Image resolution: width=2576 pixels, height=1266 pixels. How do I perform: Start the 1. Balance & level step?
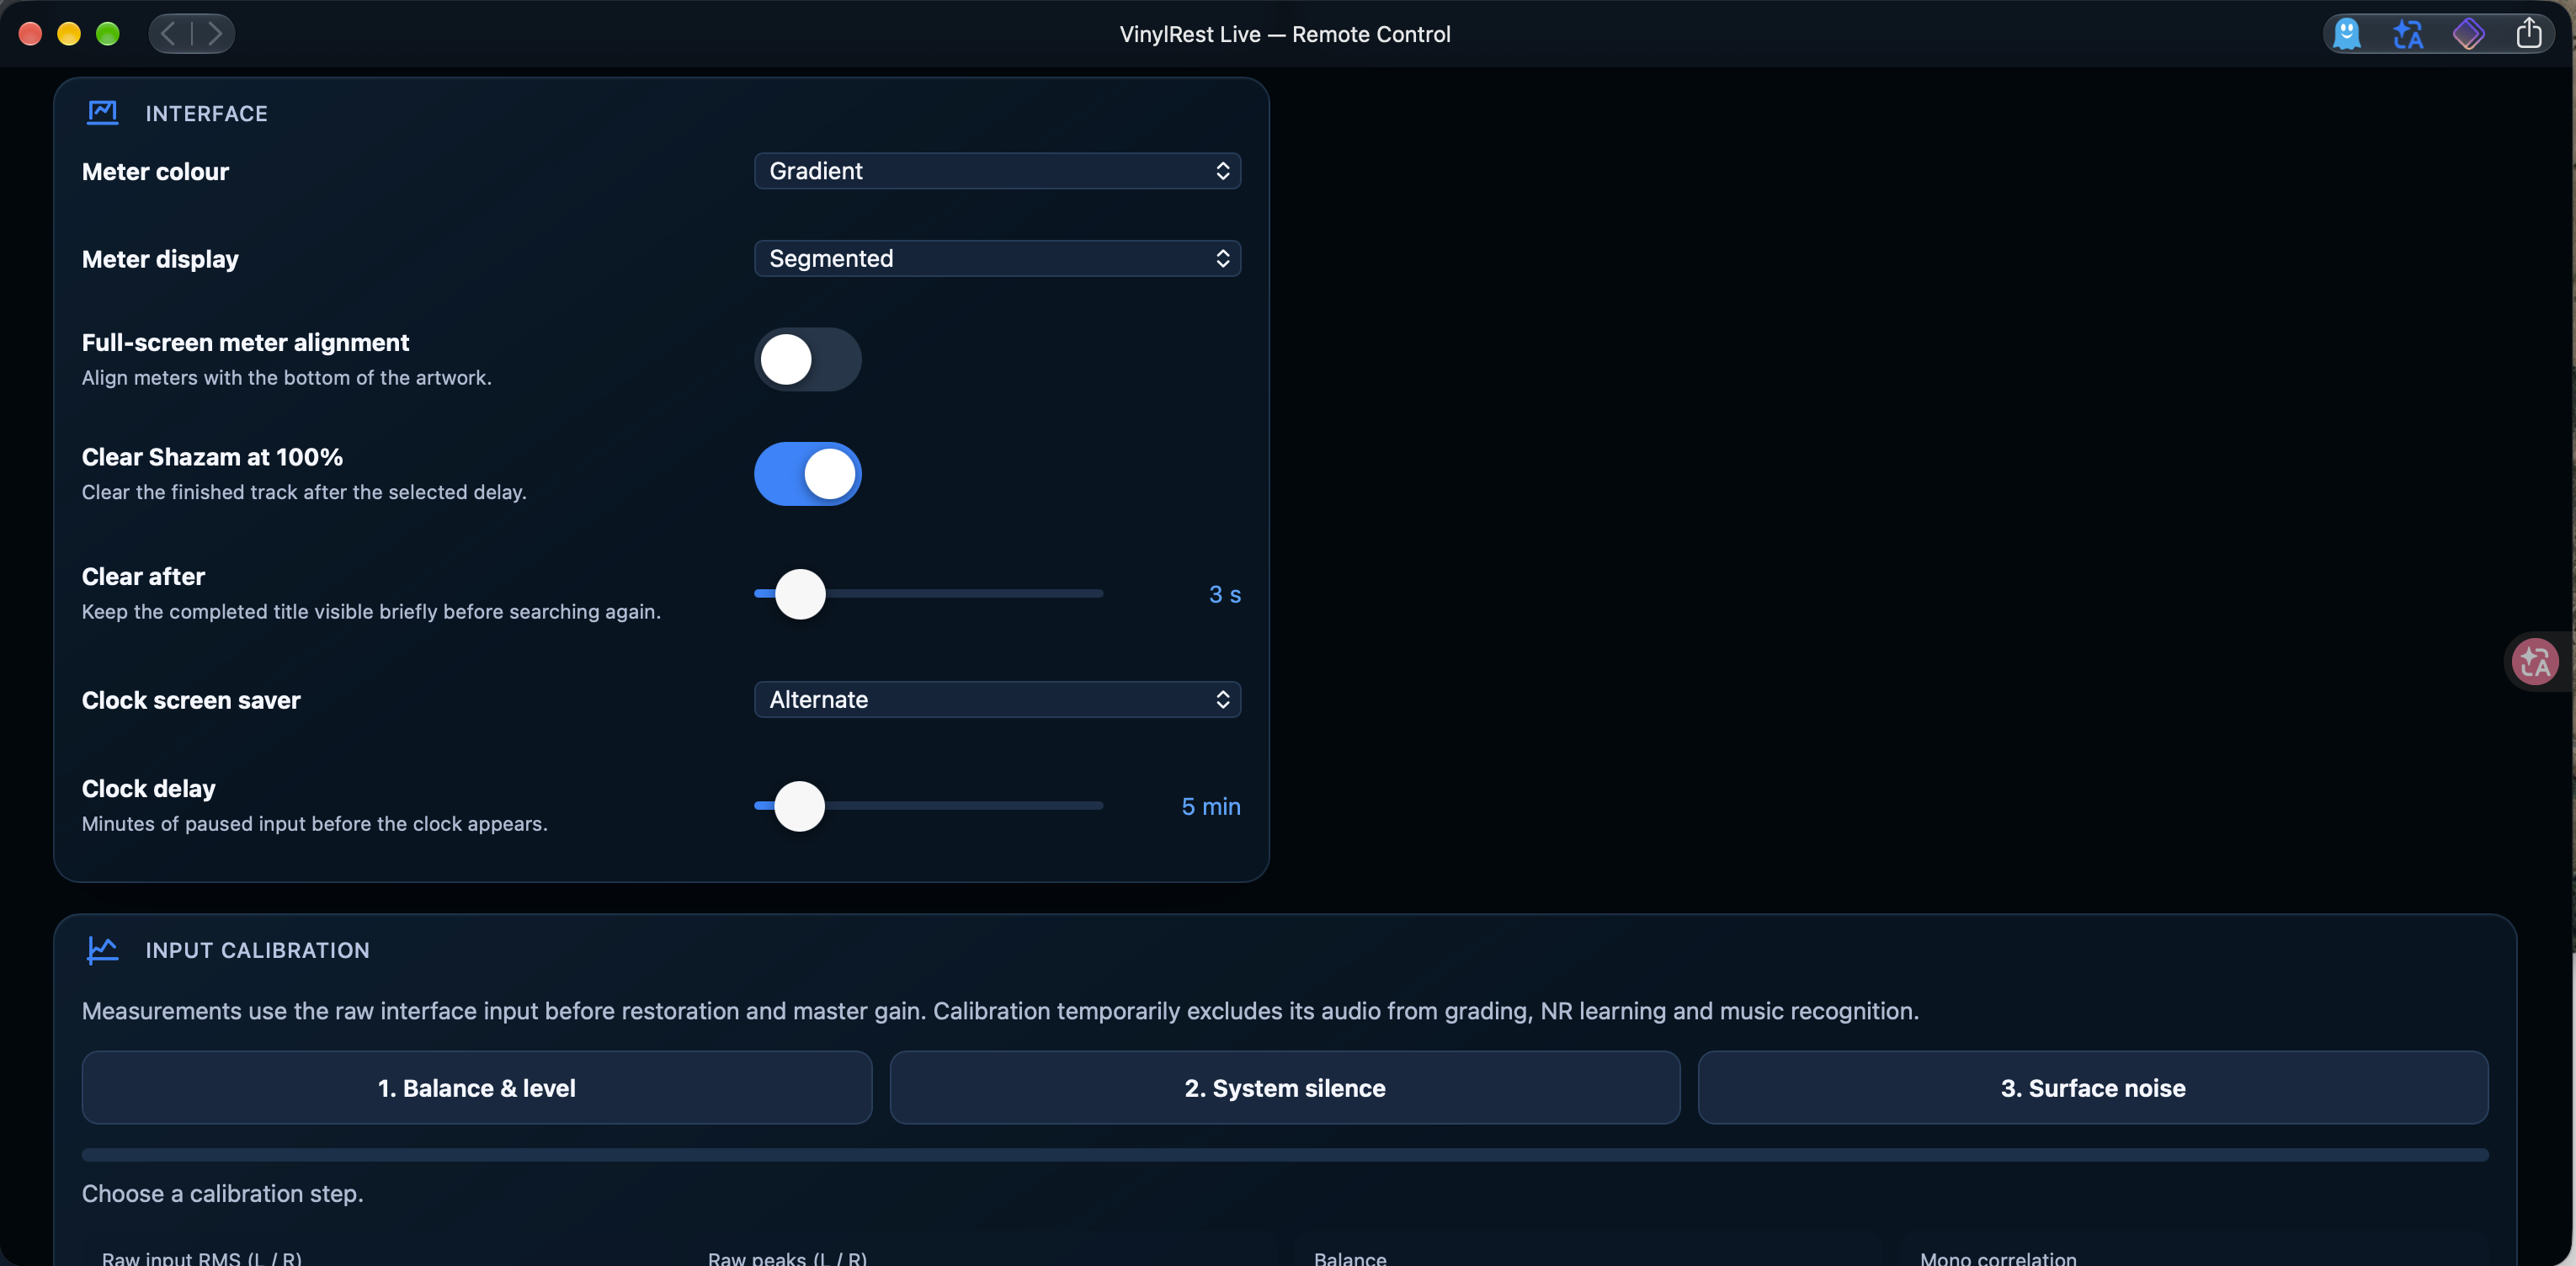coord(477,1088)
